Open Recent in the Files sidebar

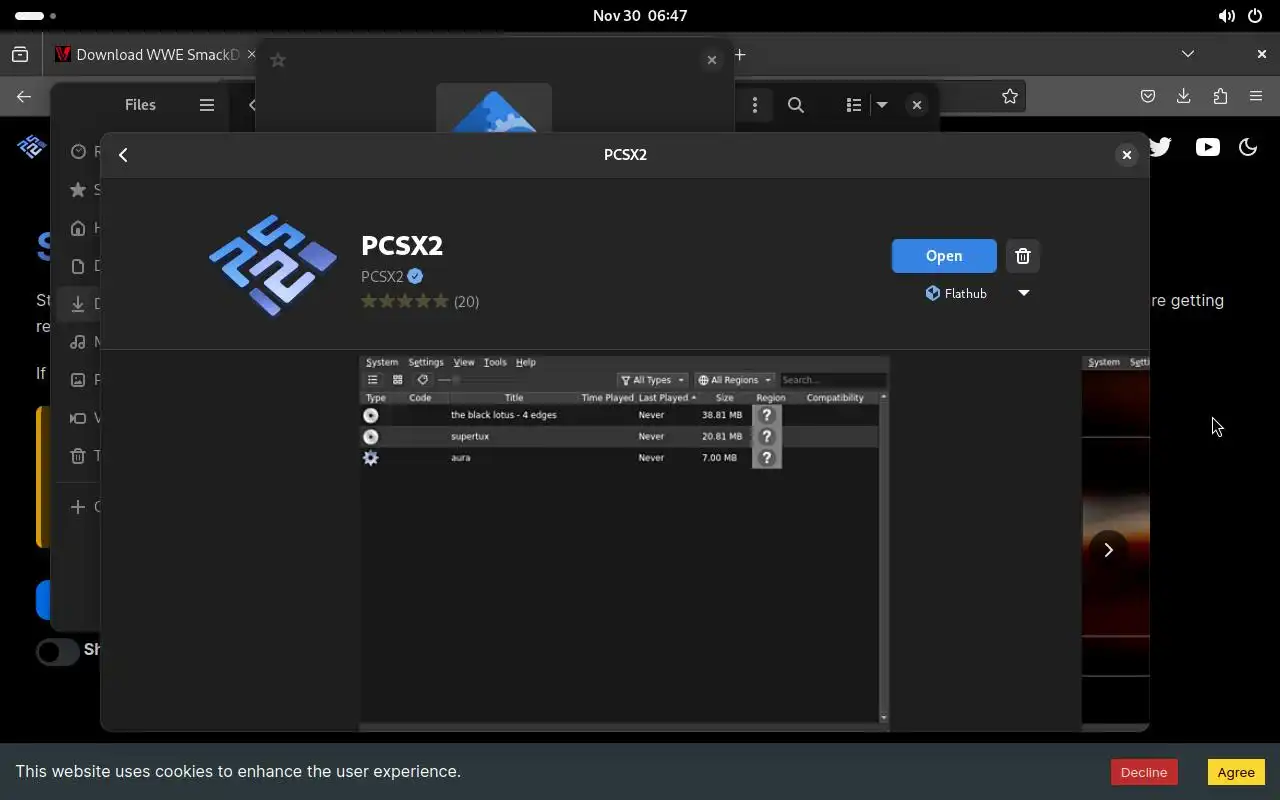[78, 152]
